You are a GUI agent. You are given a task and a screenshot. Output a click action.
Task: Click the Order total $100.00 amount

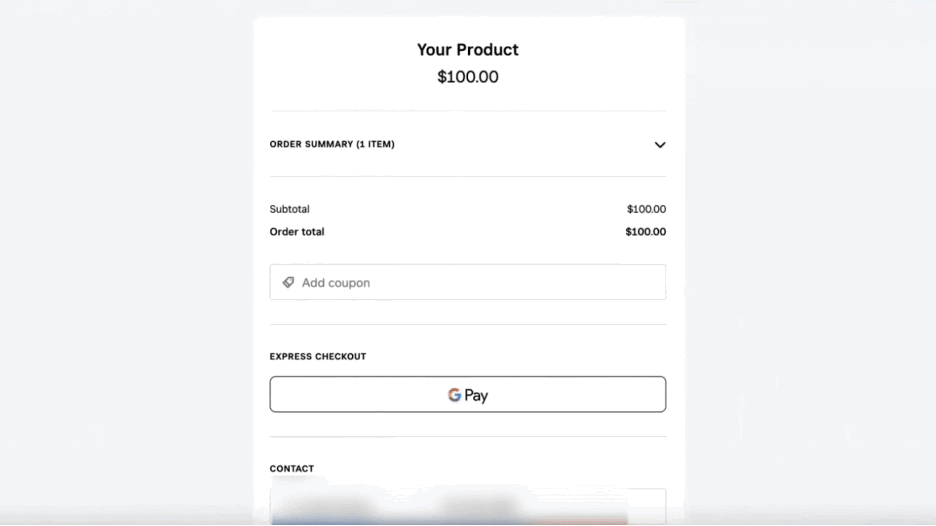[645, 232]
